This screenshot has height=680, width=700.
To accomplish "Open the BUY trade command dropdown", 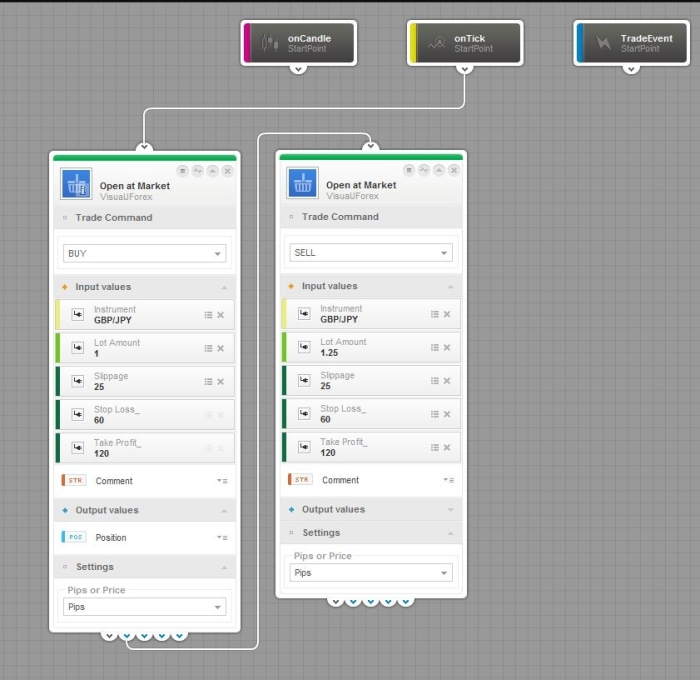I will [x=145, y=253].
